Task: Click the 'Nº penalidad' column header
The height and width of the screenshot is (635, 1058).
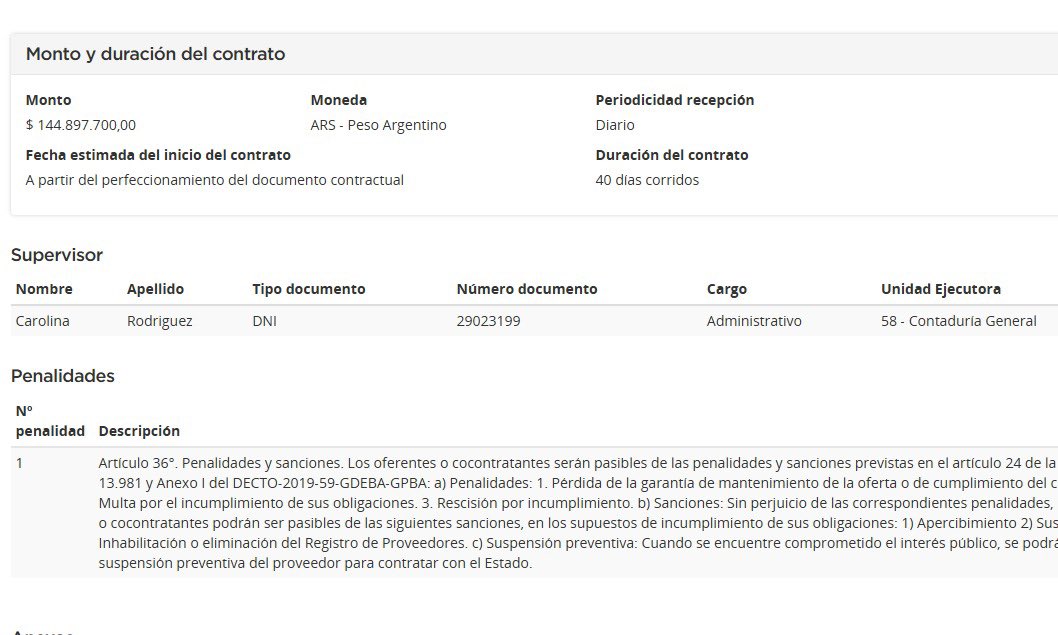Action: 50,421
